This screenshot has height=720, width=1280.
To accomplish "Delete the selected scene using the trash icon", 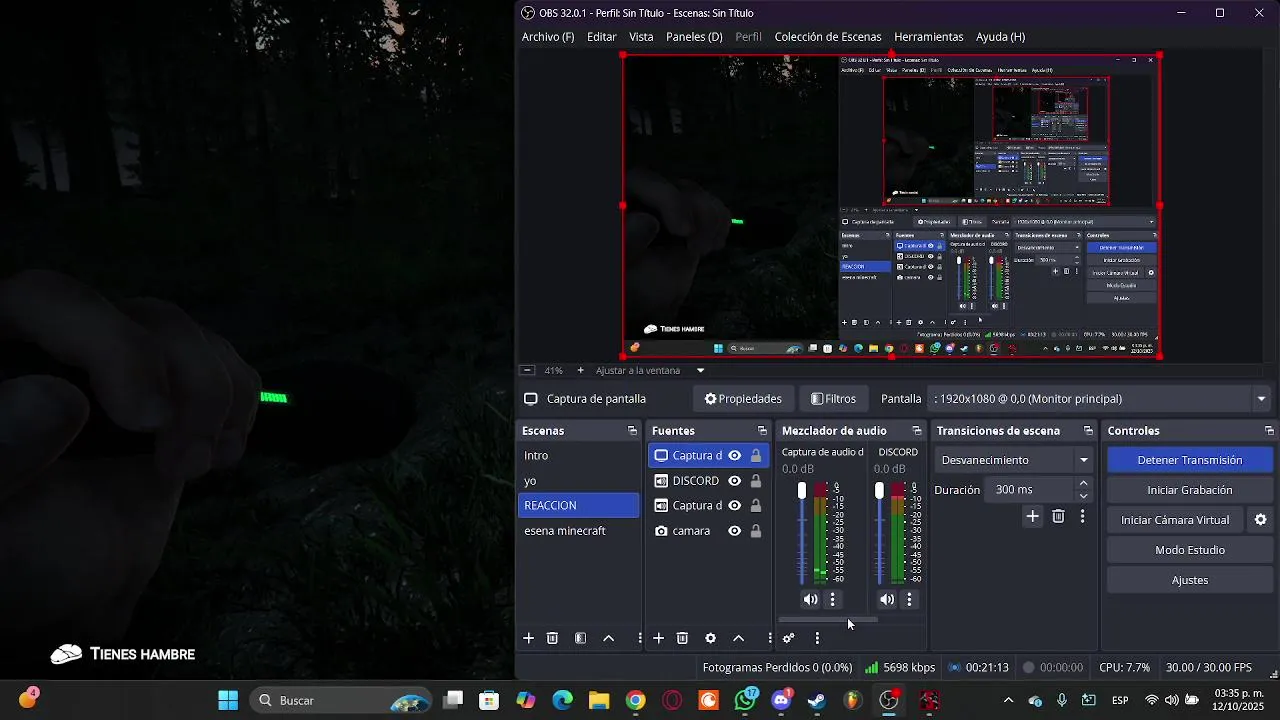I will (x=552, y=638).
